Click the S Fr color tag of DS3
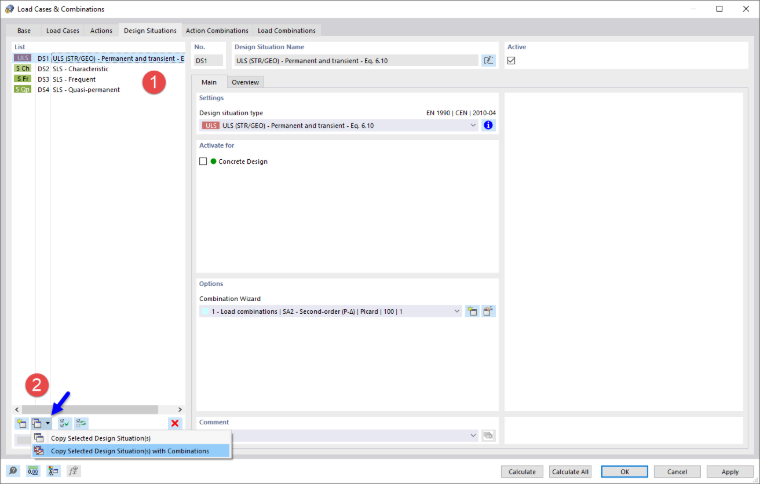The height and width of the screenshot is (484, 760). (22, 78)
